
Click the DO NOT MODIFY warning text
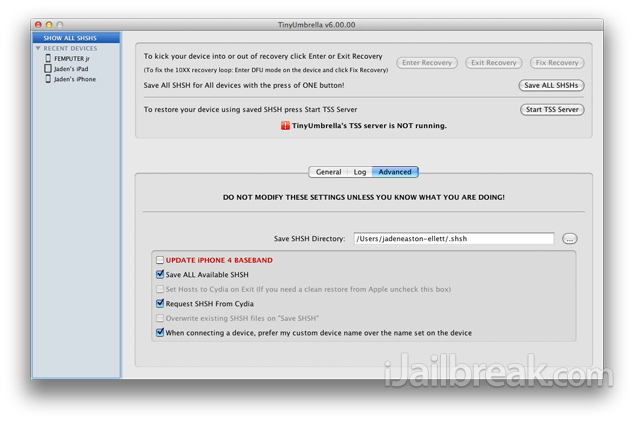pos(363,197)
